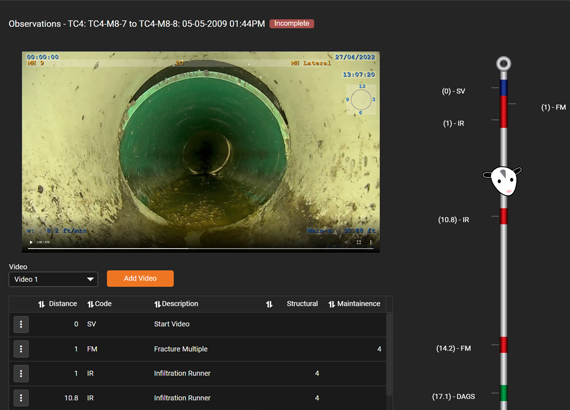Open row menu for Infiltration Runner at 10.8
The height and width of the screenshot is (410, 570).
pos(21,398)
